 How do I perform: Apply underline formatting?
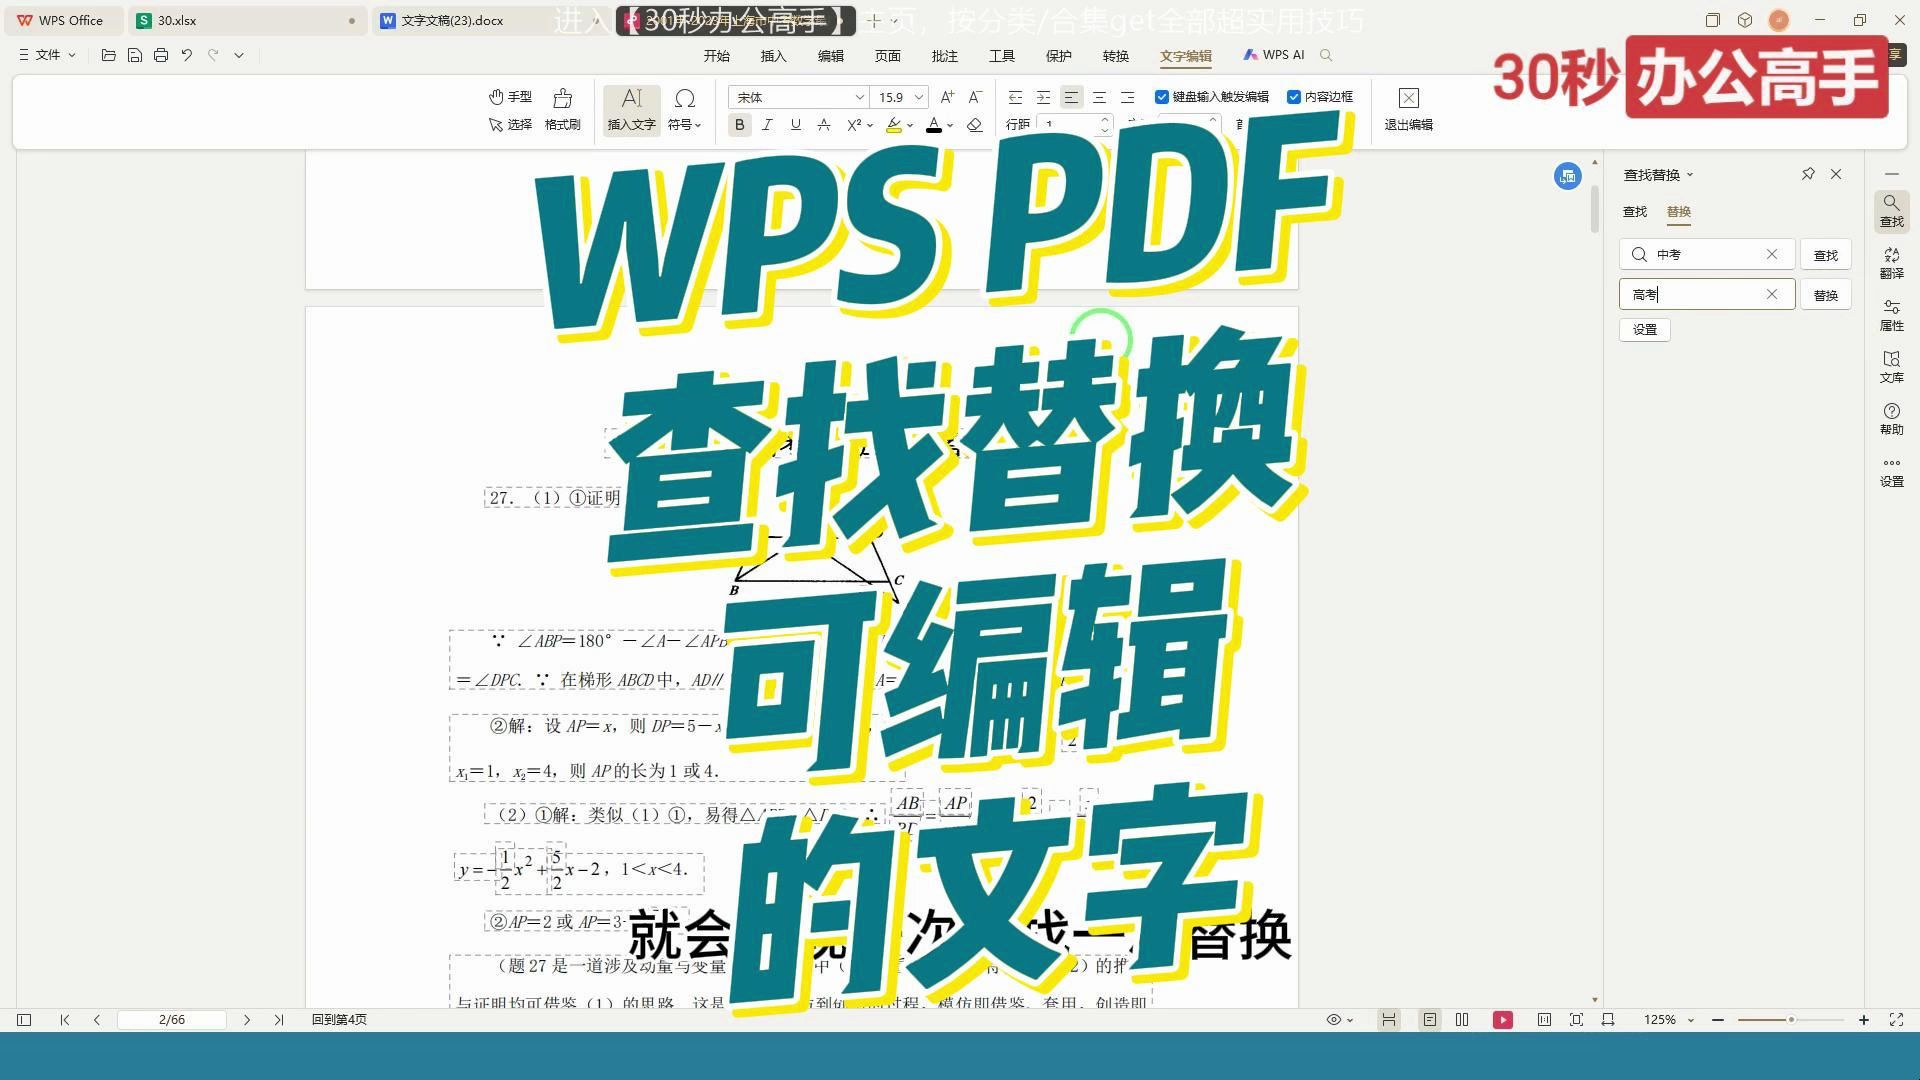coord(795,125)
